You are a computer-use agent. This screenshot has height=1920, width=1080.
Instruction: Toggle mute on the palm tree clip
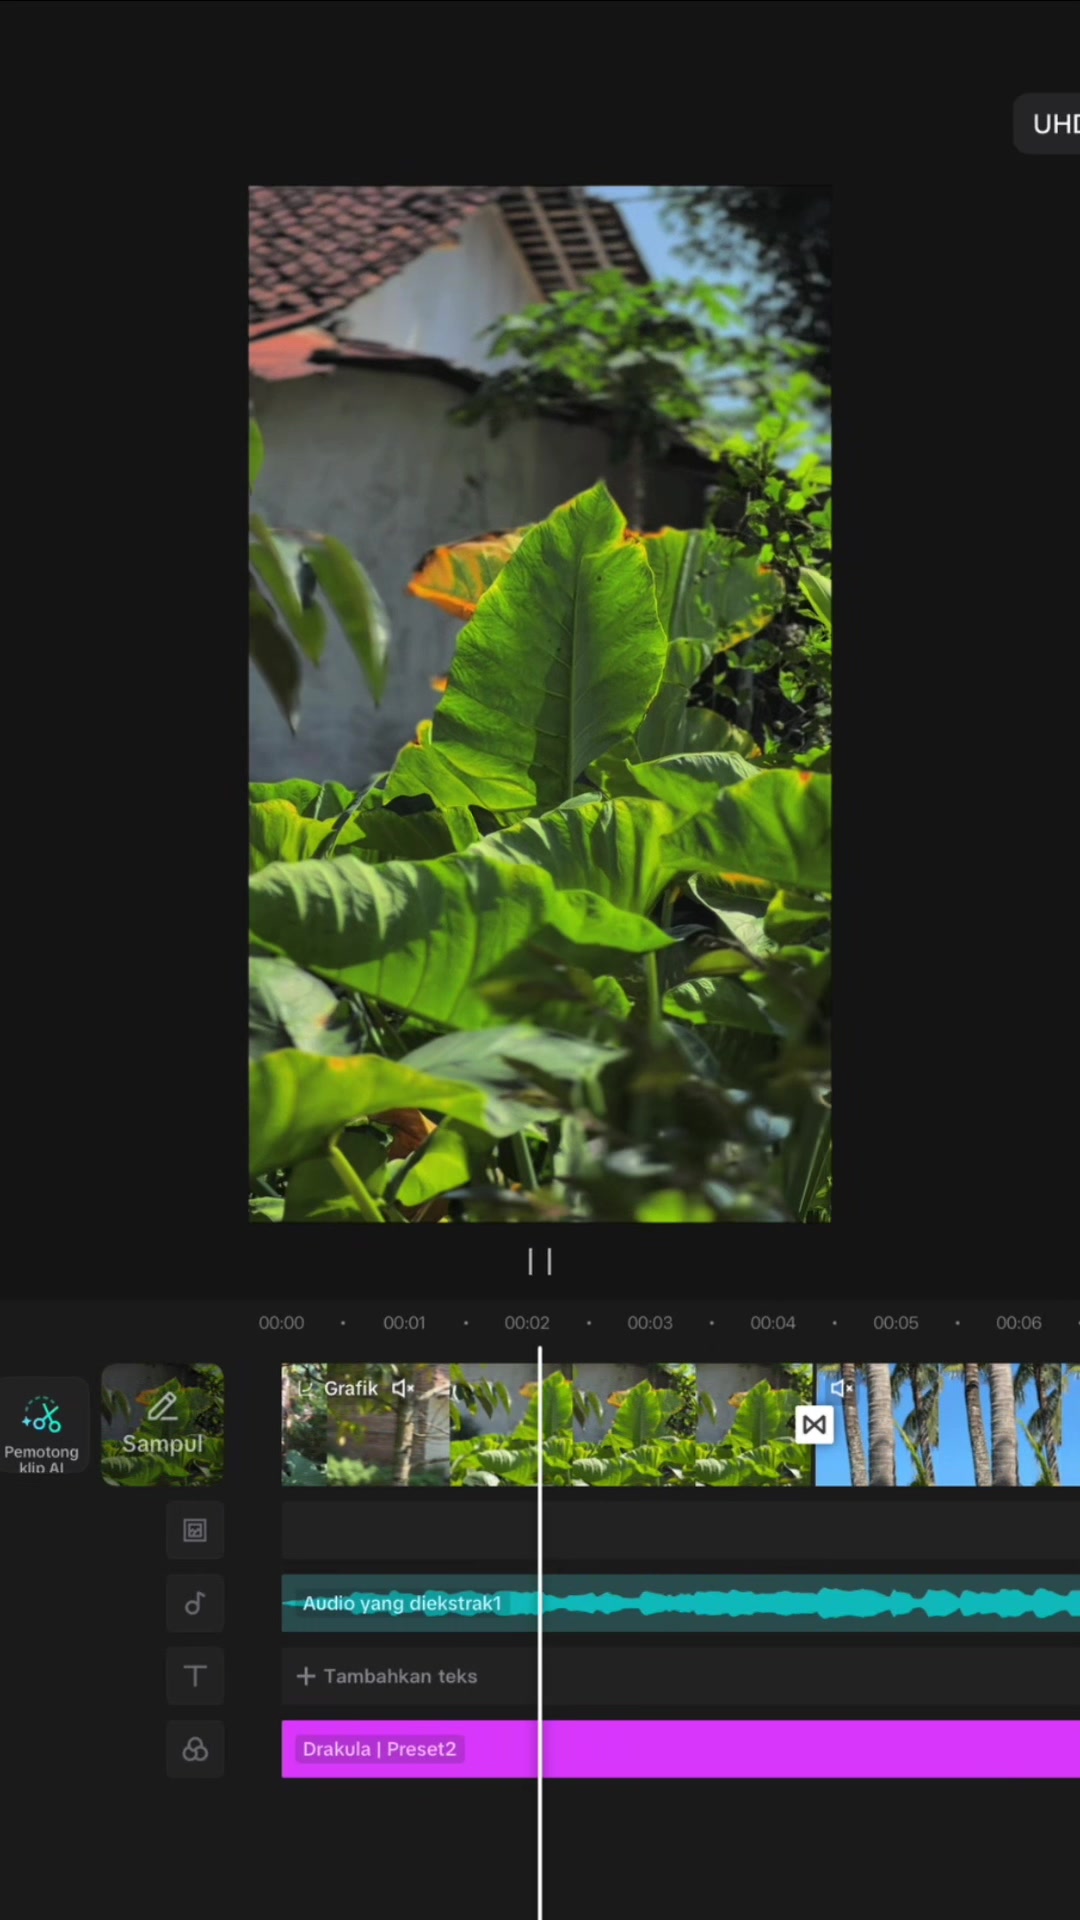click(841, 1388)
